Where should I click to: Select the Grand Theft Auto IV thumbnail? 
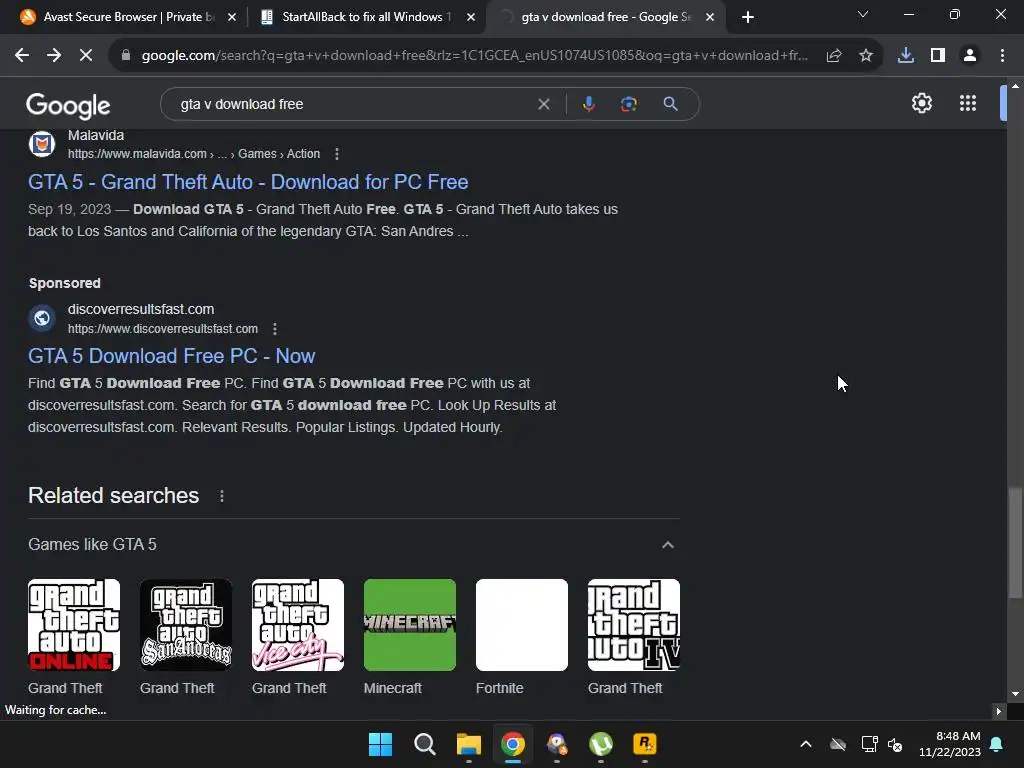[x=633, y=625]
